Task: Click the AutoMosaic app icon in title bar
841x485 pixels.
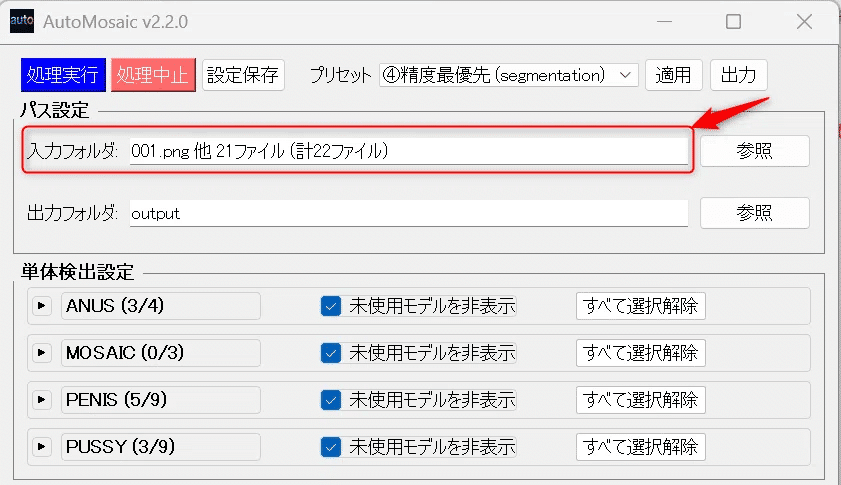Action: (x=22, y=21)
